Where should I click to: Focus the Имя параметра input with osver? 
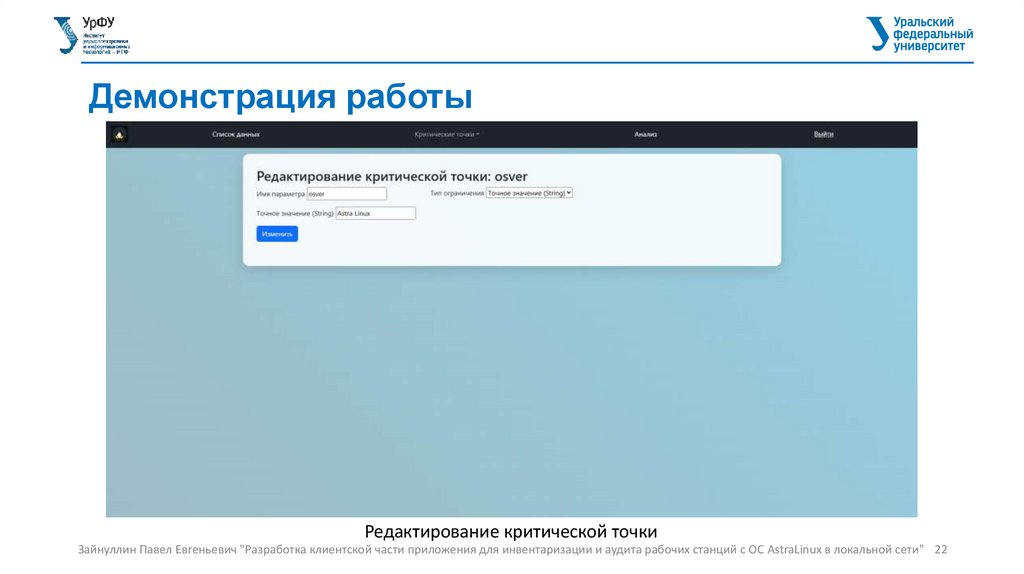coord(347,194)
